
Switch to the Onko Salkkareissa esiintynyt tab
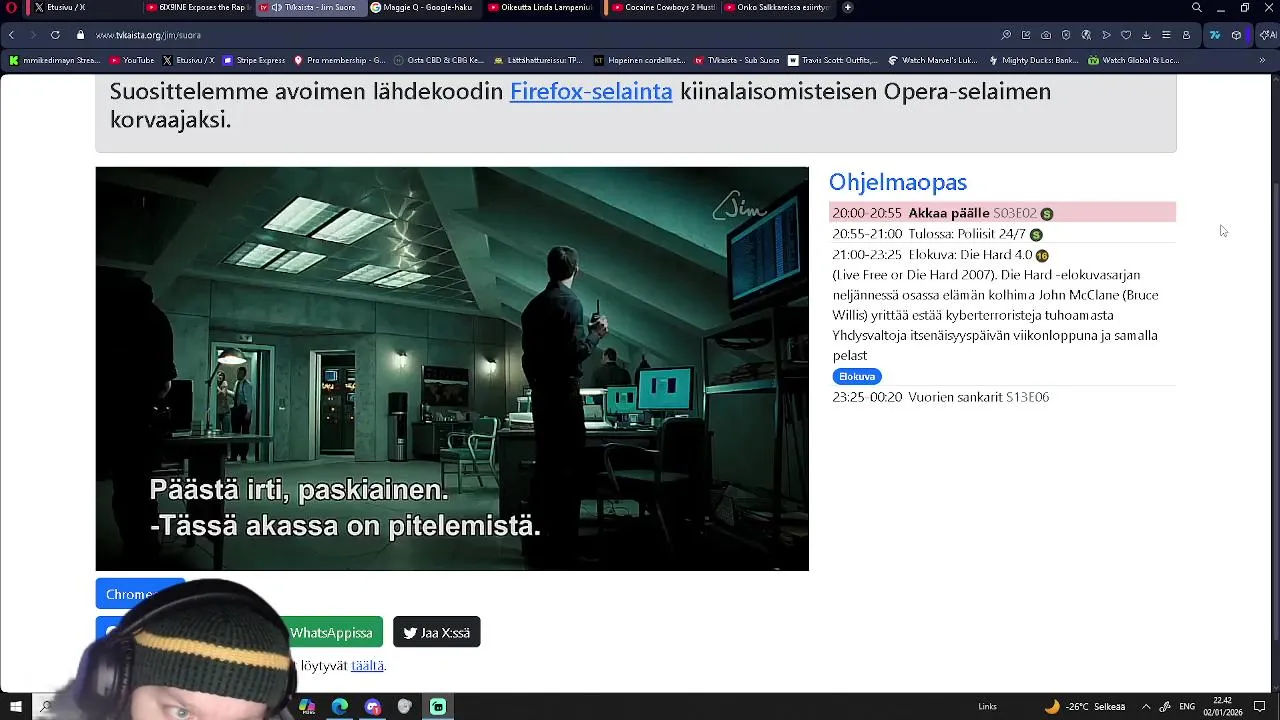775,7
